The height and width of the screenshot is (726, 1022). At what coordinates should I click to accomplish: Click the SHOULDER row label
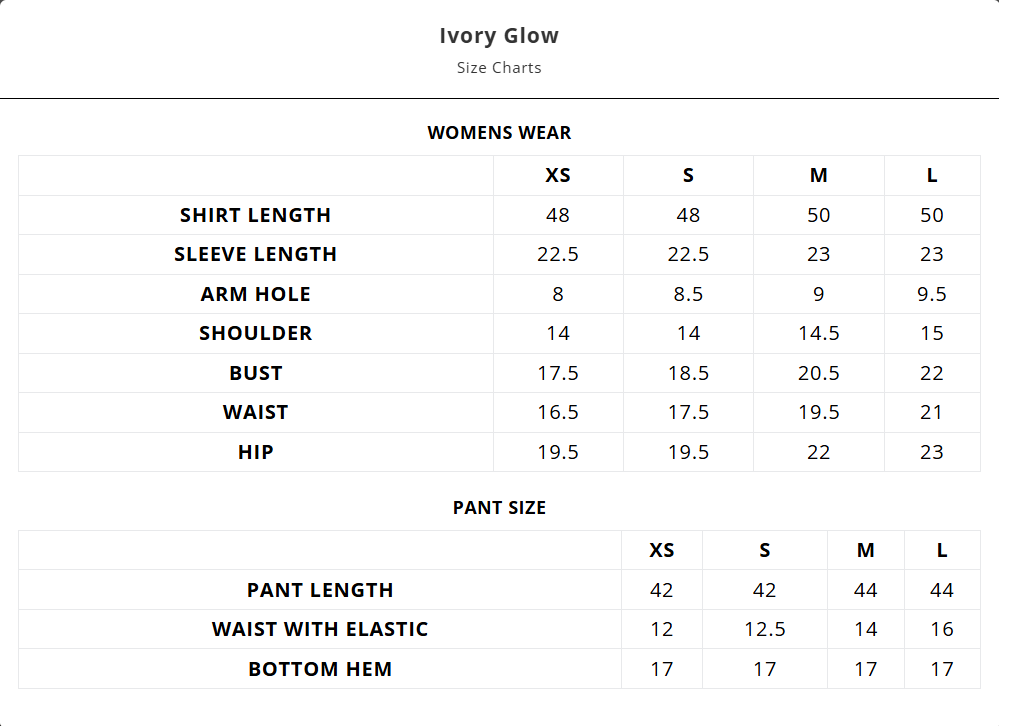[x=255, y=333]
